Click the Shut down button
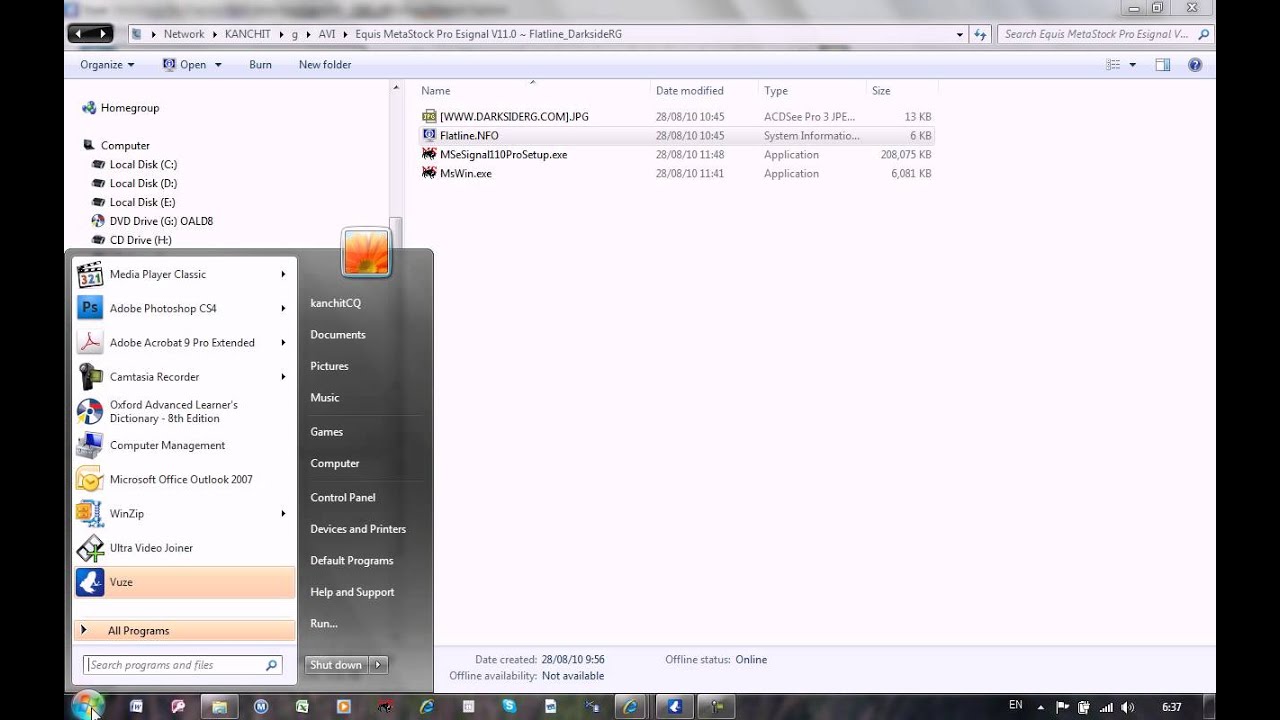 [x=336, y=665]
